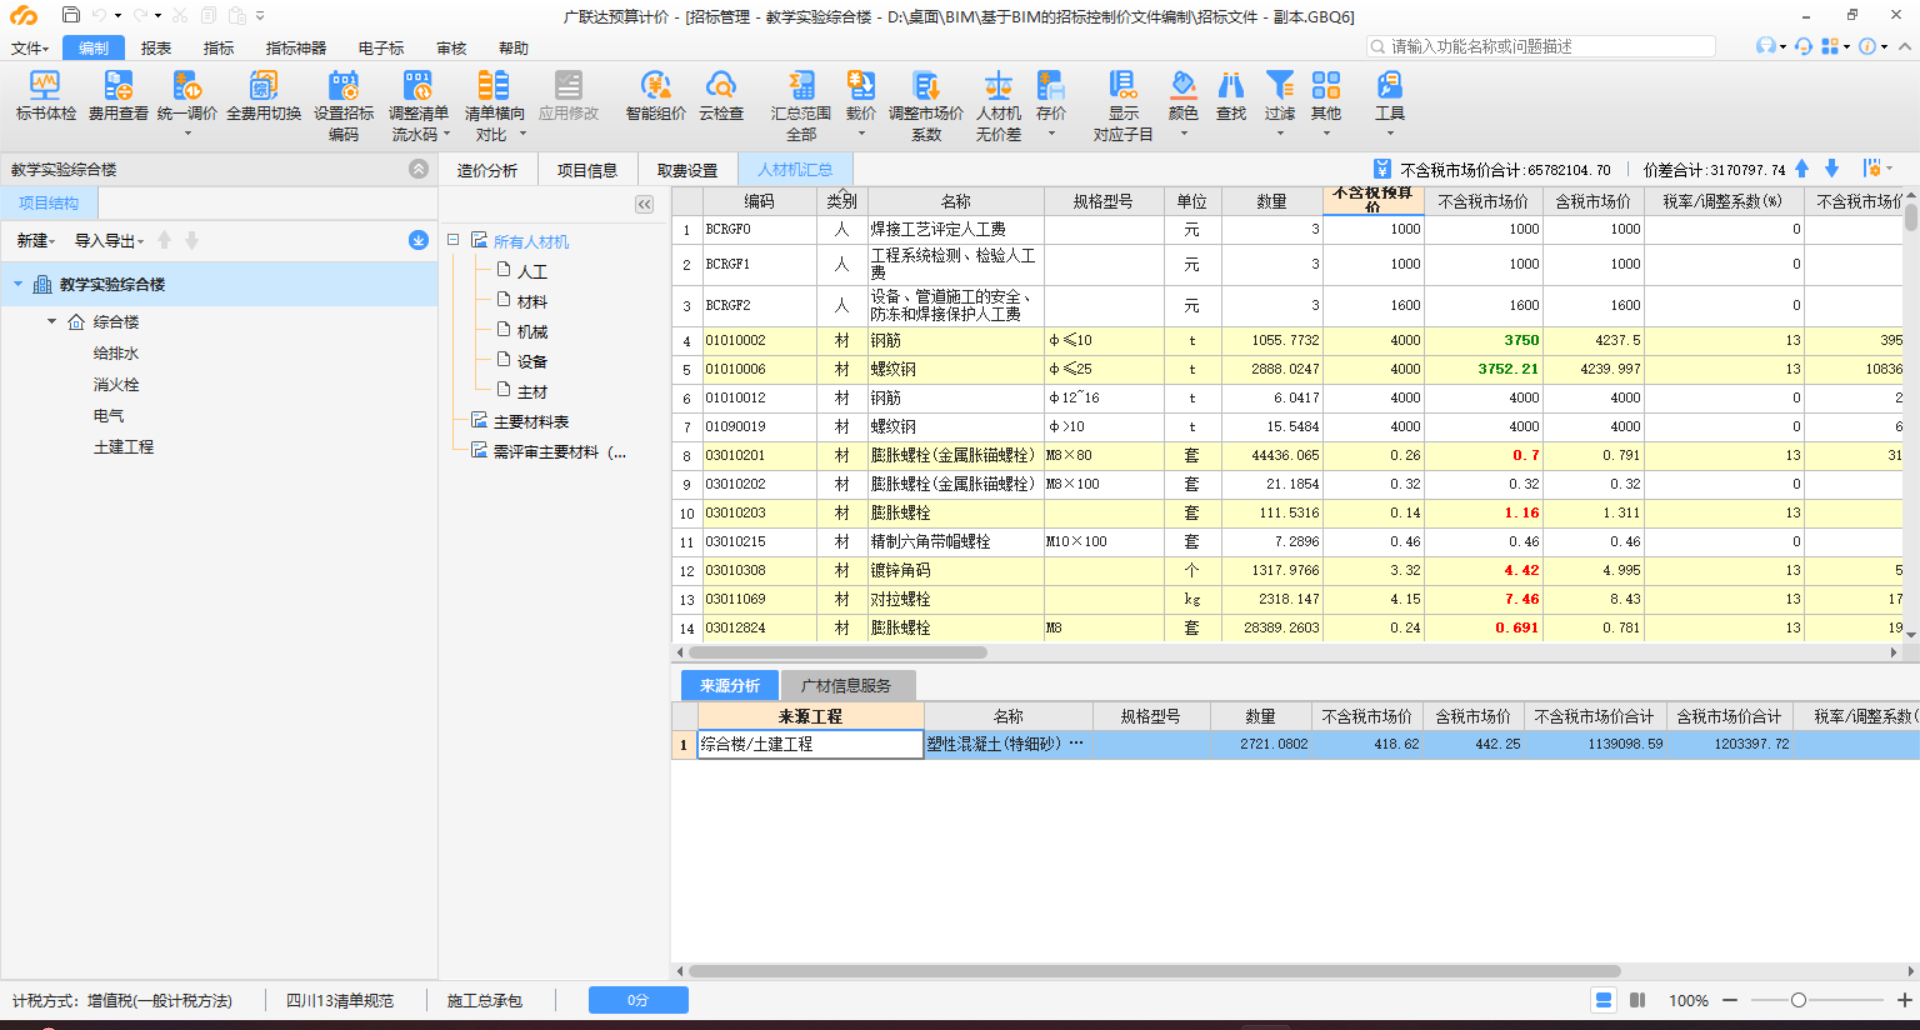The width and height of the screenshot is (1920, 1030).
Task: Collapse the 教学实验综合楼 tree node
Action: pos(18,284)
